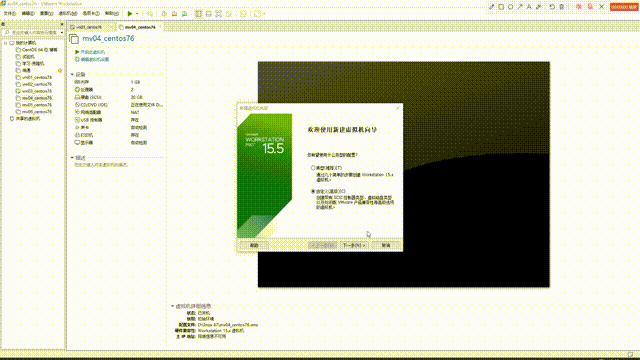The width and height of the screenshot is (640, 360).
Task: Select Shared VMs in library tree
Action: click(25, 119)
